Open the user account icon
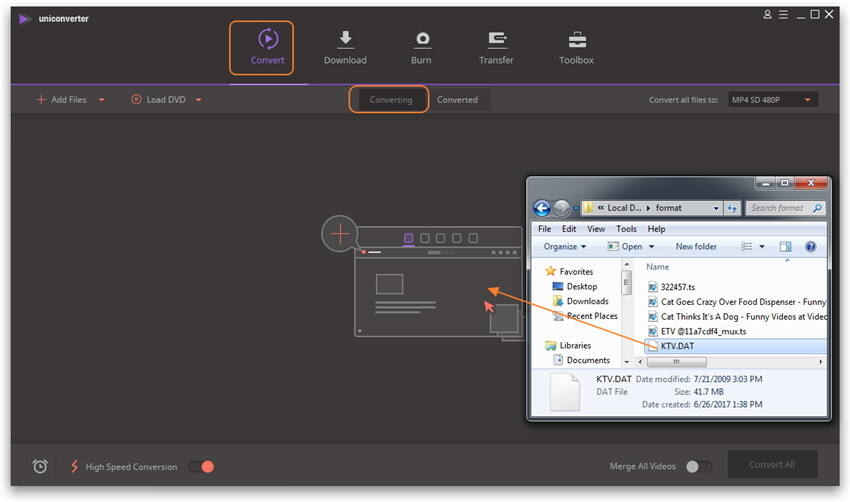 tap(768, 15)
